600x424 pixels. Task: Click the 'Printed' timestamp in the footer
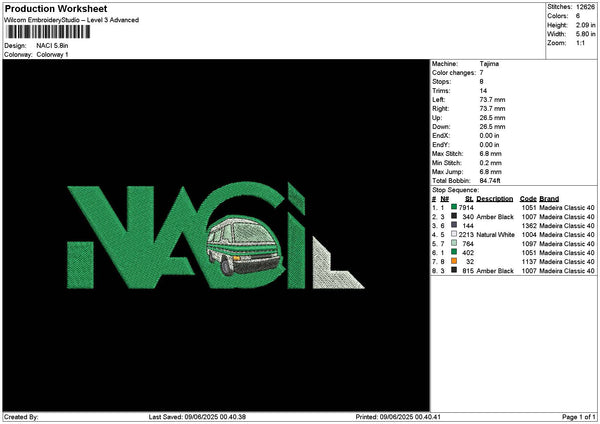(x=398, y=417)
